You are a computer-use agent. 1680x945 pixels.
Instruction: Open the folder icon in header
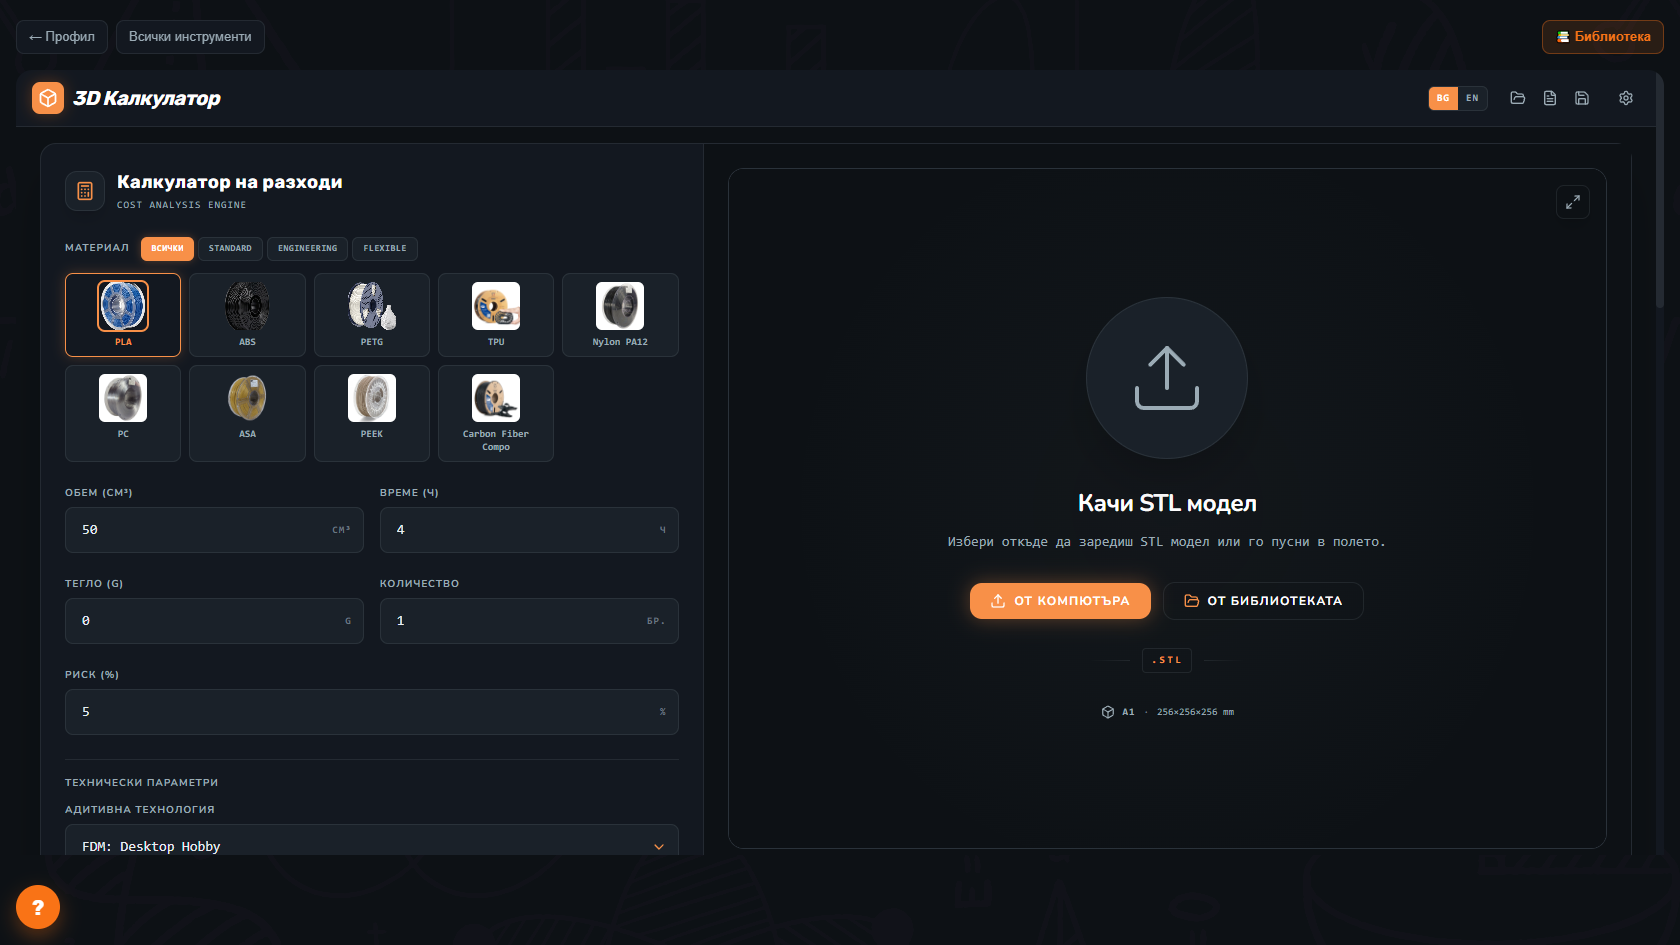1518,98
